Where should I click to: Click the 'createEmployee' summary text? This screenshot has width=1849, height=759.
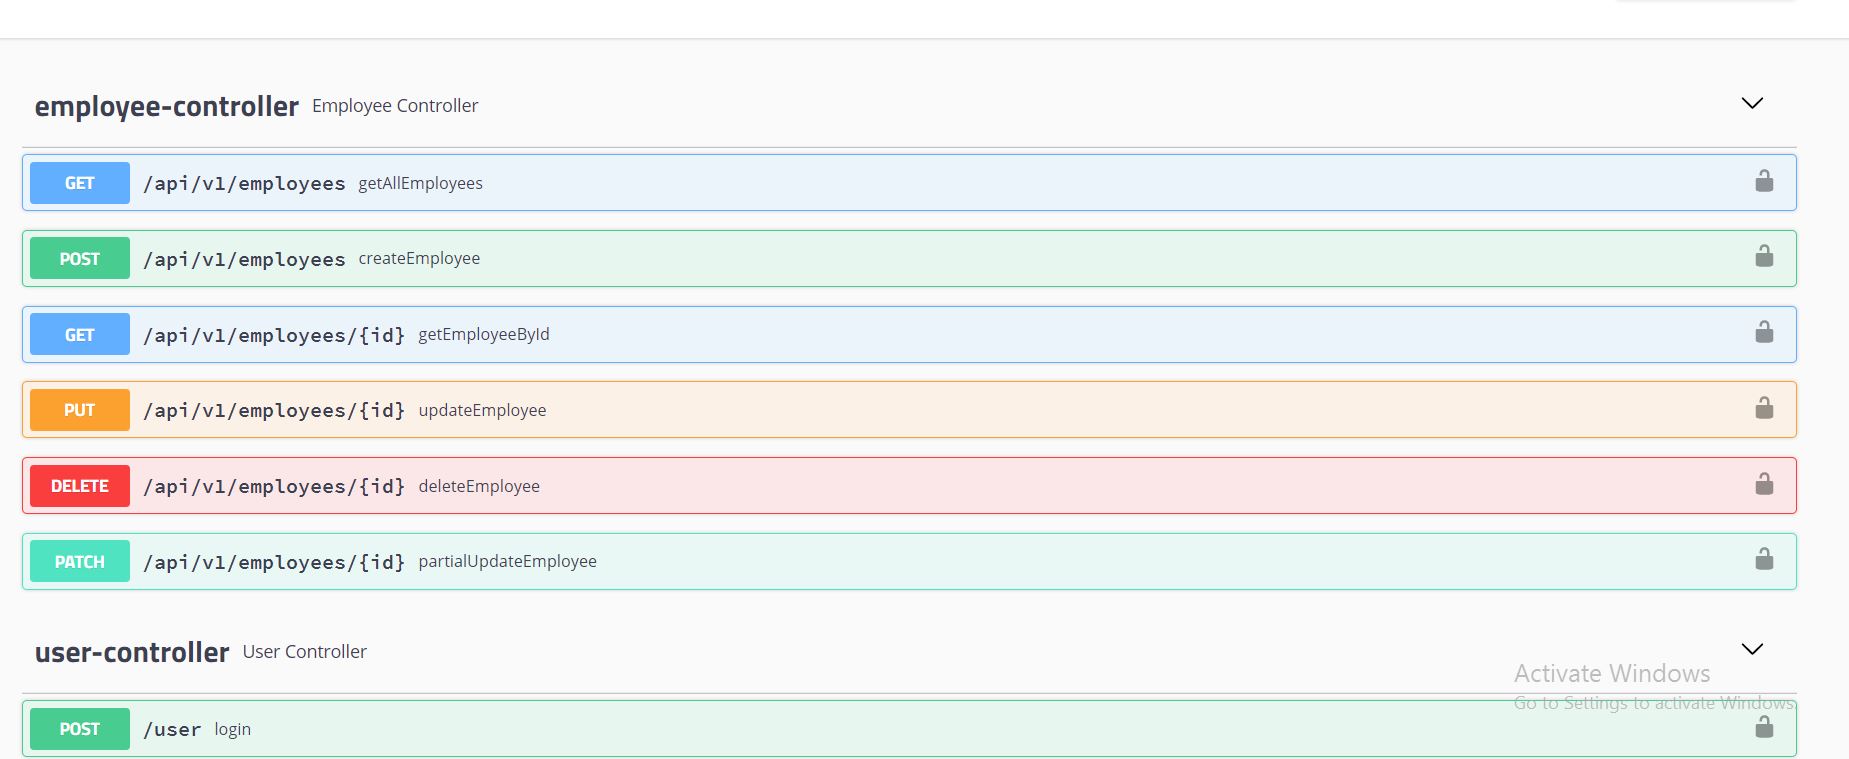click(419, 258)
